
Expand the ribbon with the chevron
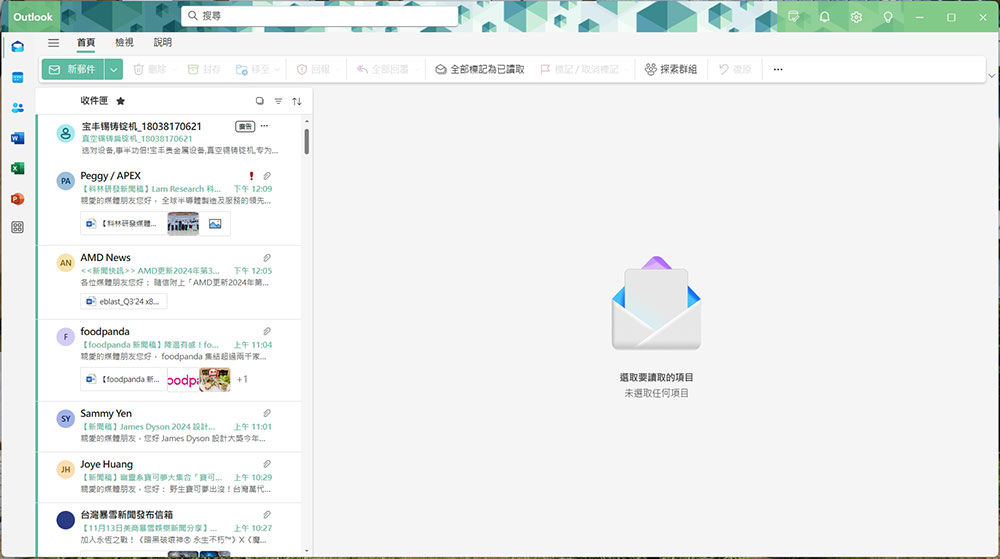pyautogui.click(x=990, y=75)
